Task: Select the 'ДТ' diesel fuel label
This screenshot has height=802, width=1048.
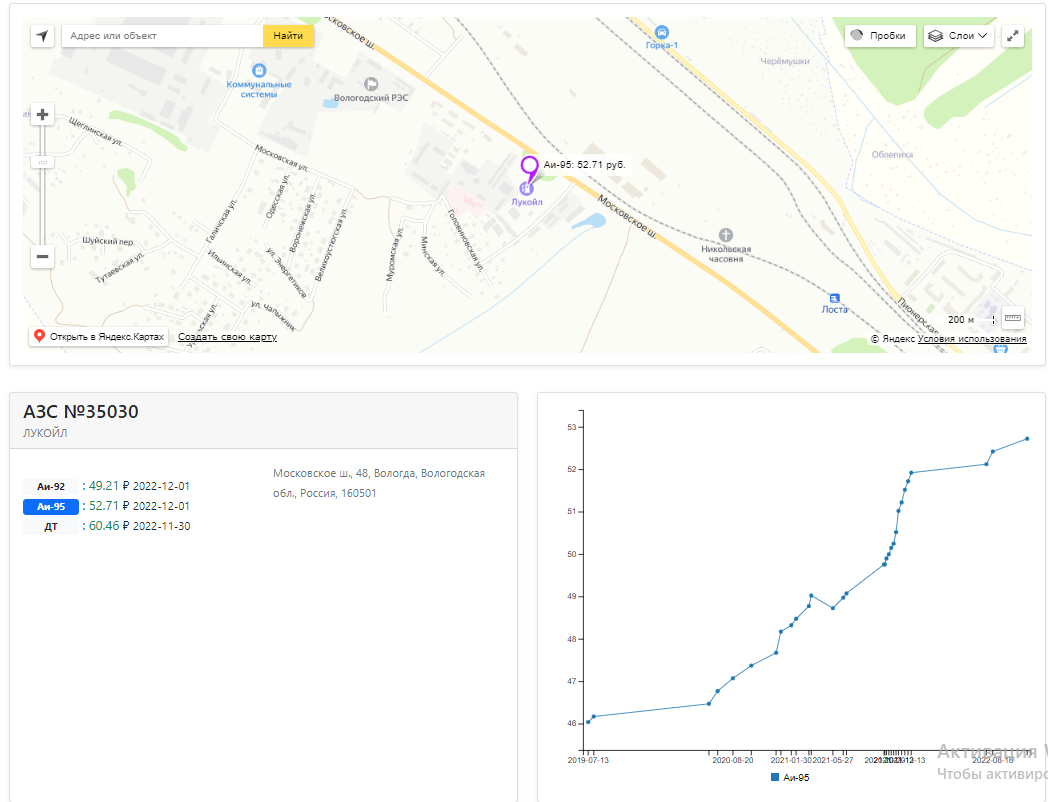Action: pos(51,527)
